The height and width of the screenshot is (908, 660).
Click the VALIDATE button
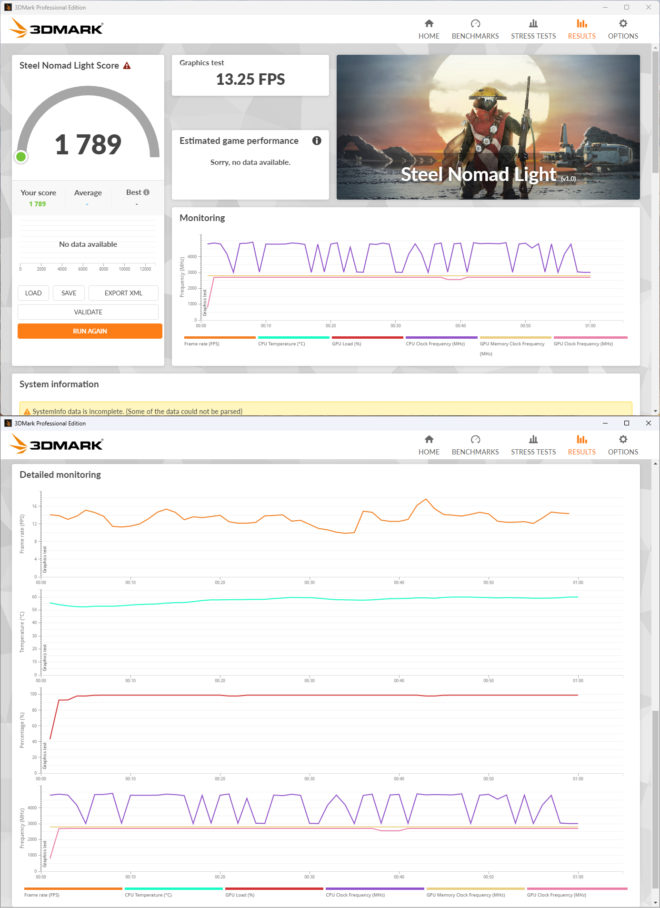point(88,312)
